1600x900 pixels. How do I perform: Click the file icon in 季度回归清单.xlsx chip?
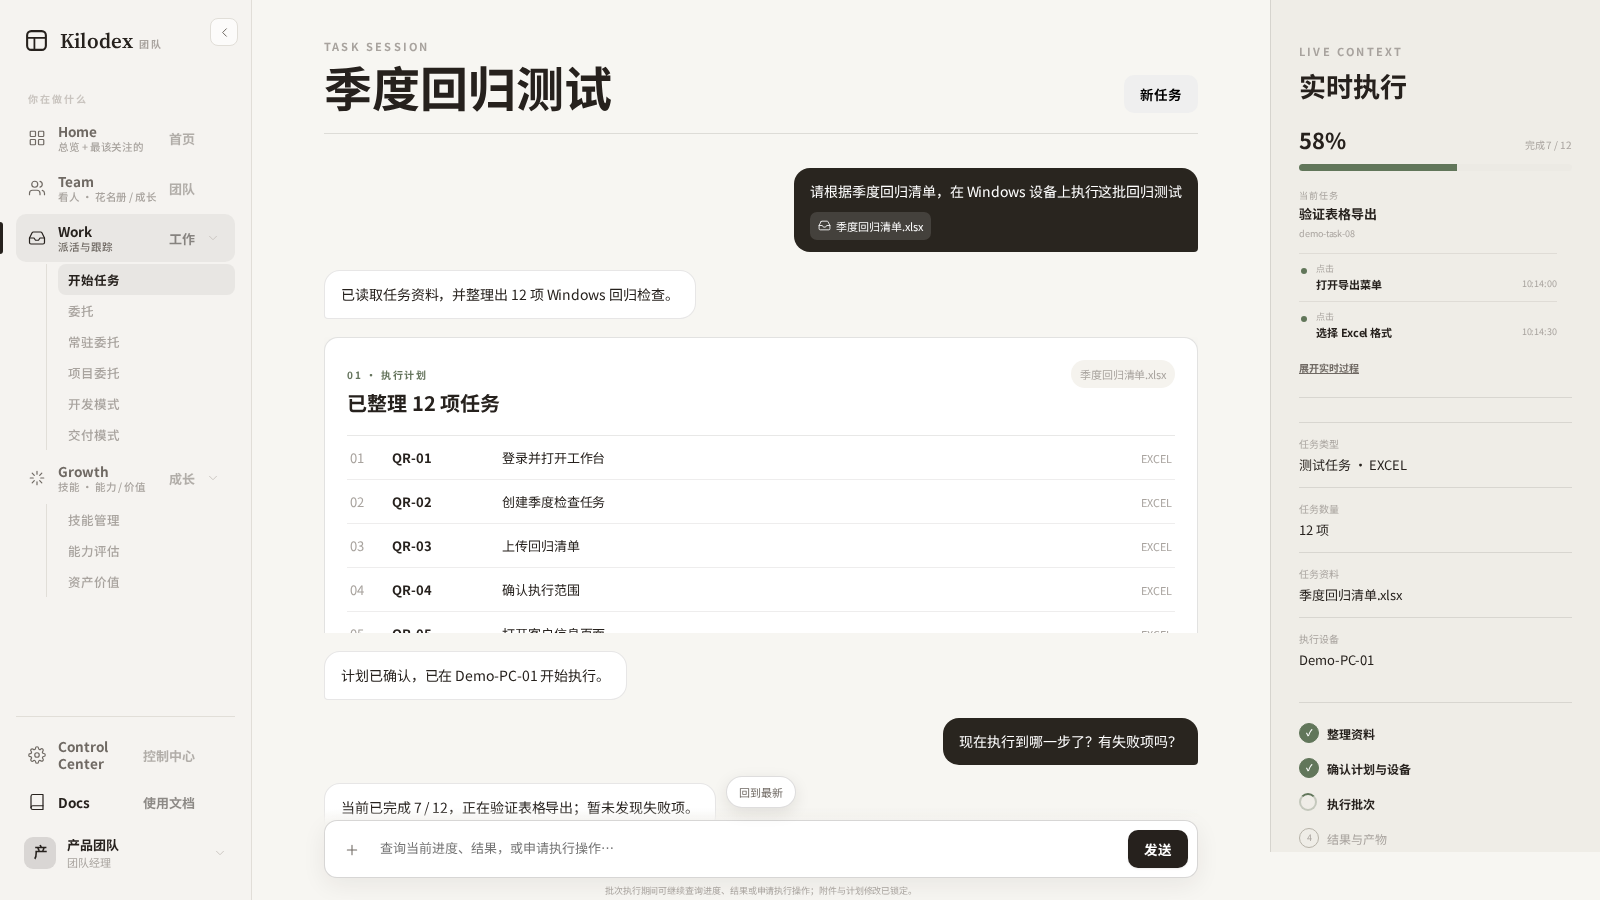[x=824, y=226]
